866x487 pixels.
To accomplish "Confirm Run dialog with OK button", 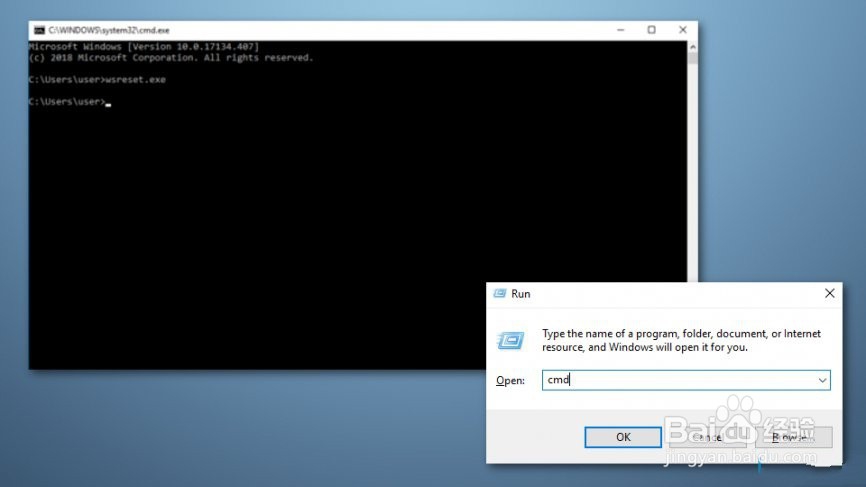I will click(x=623, y=437).
